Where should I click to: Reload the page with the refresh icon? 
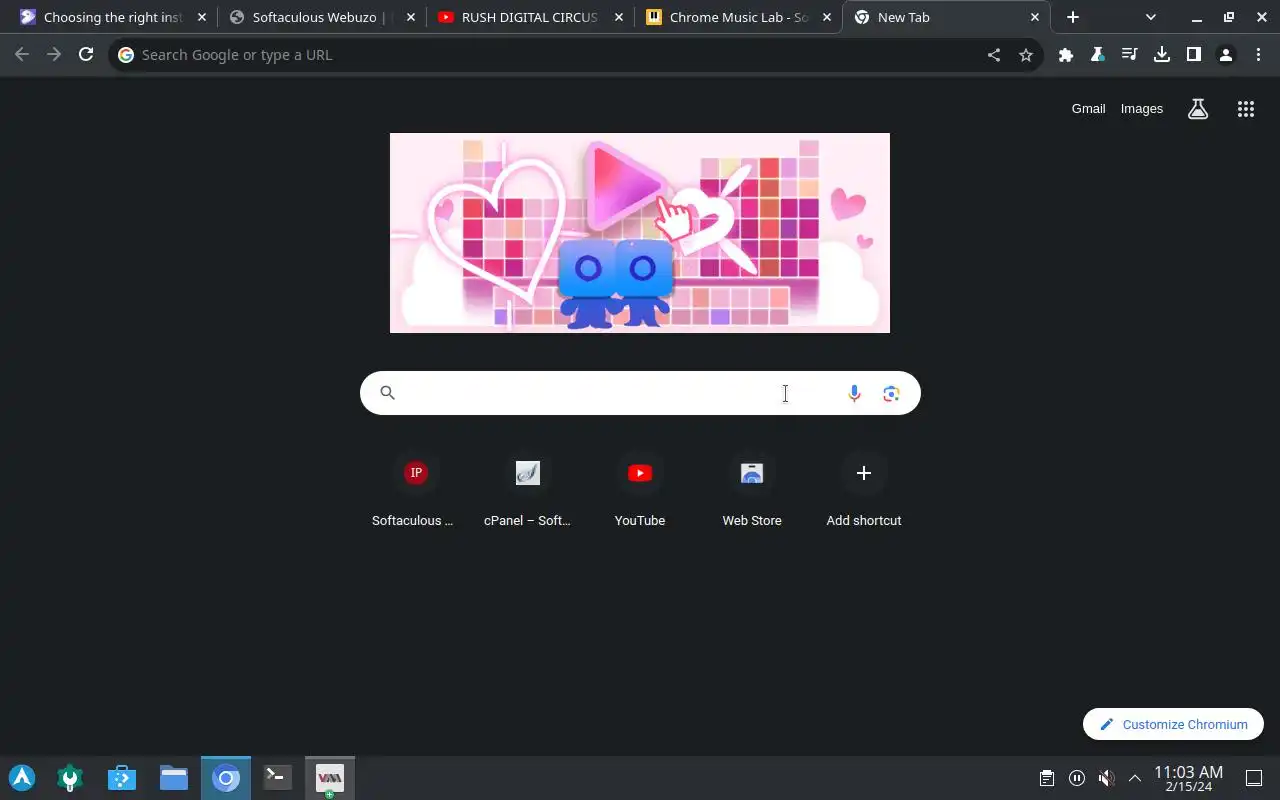86,55
